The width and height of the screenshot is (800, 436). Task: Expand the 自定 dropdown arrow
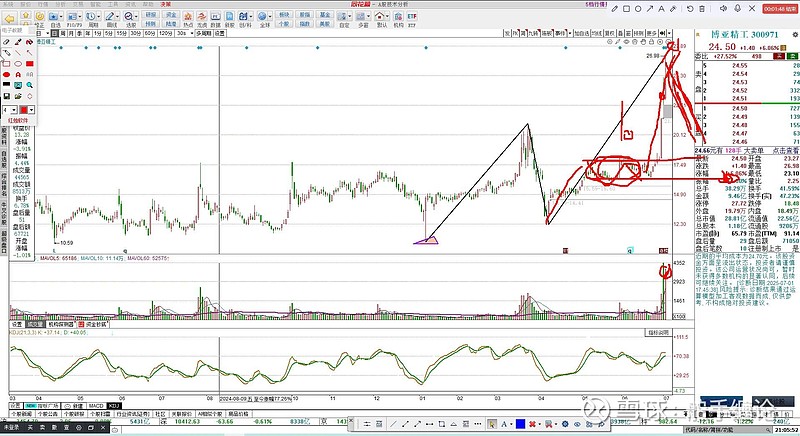350,16
